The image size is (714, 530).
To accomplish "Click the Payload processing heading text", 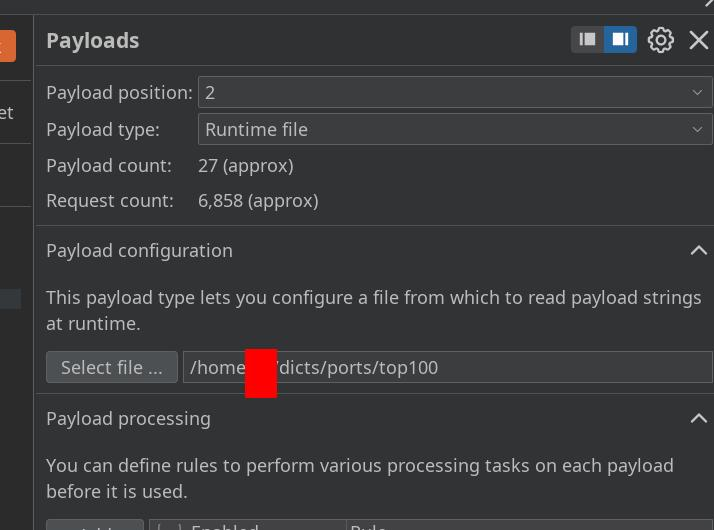I will (x=128, y=418).
